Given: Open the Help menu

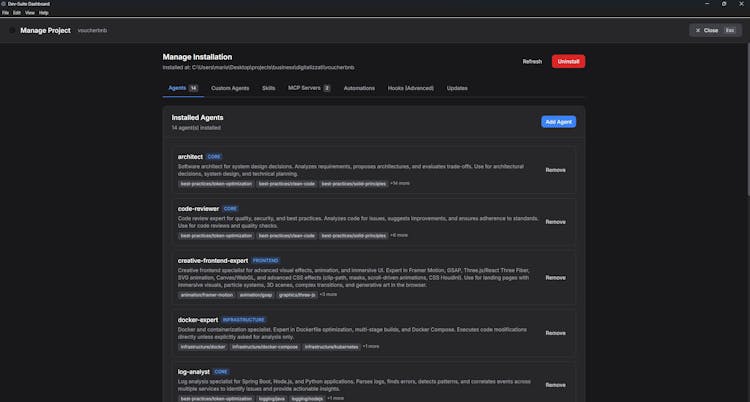Looking at the screenshot, I should coord(44,12).
